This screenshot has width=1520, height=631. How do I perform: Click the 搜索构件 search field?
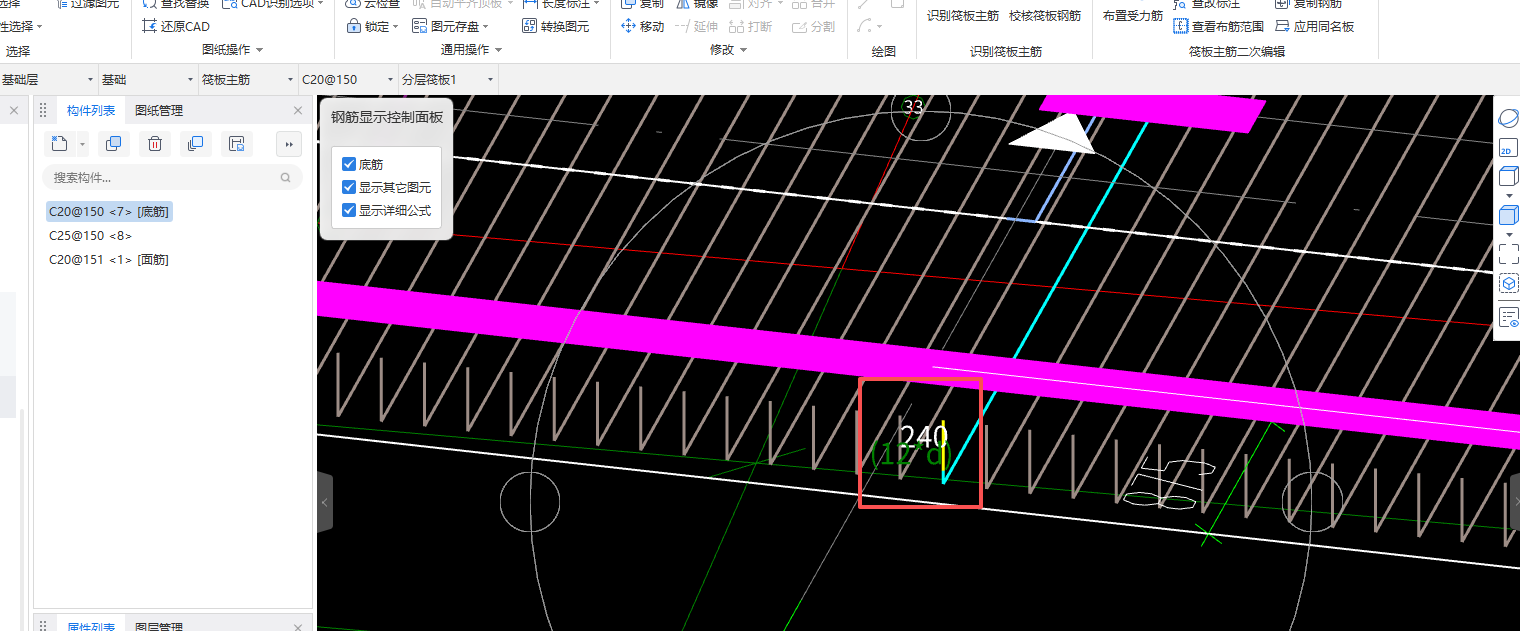tap(172, 177)
